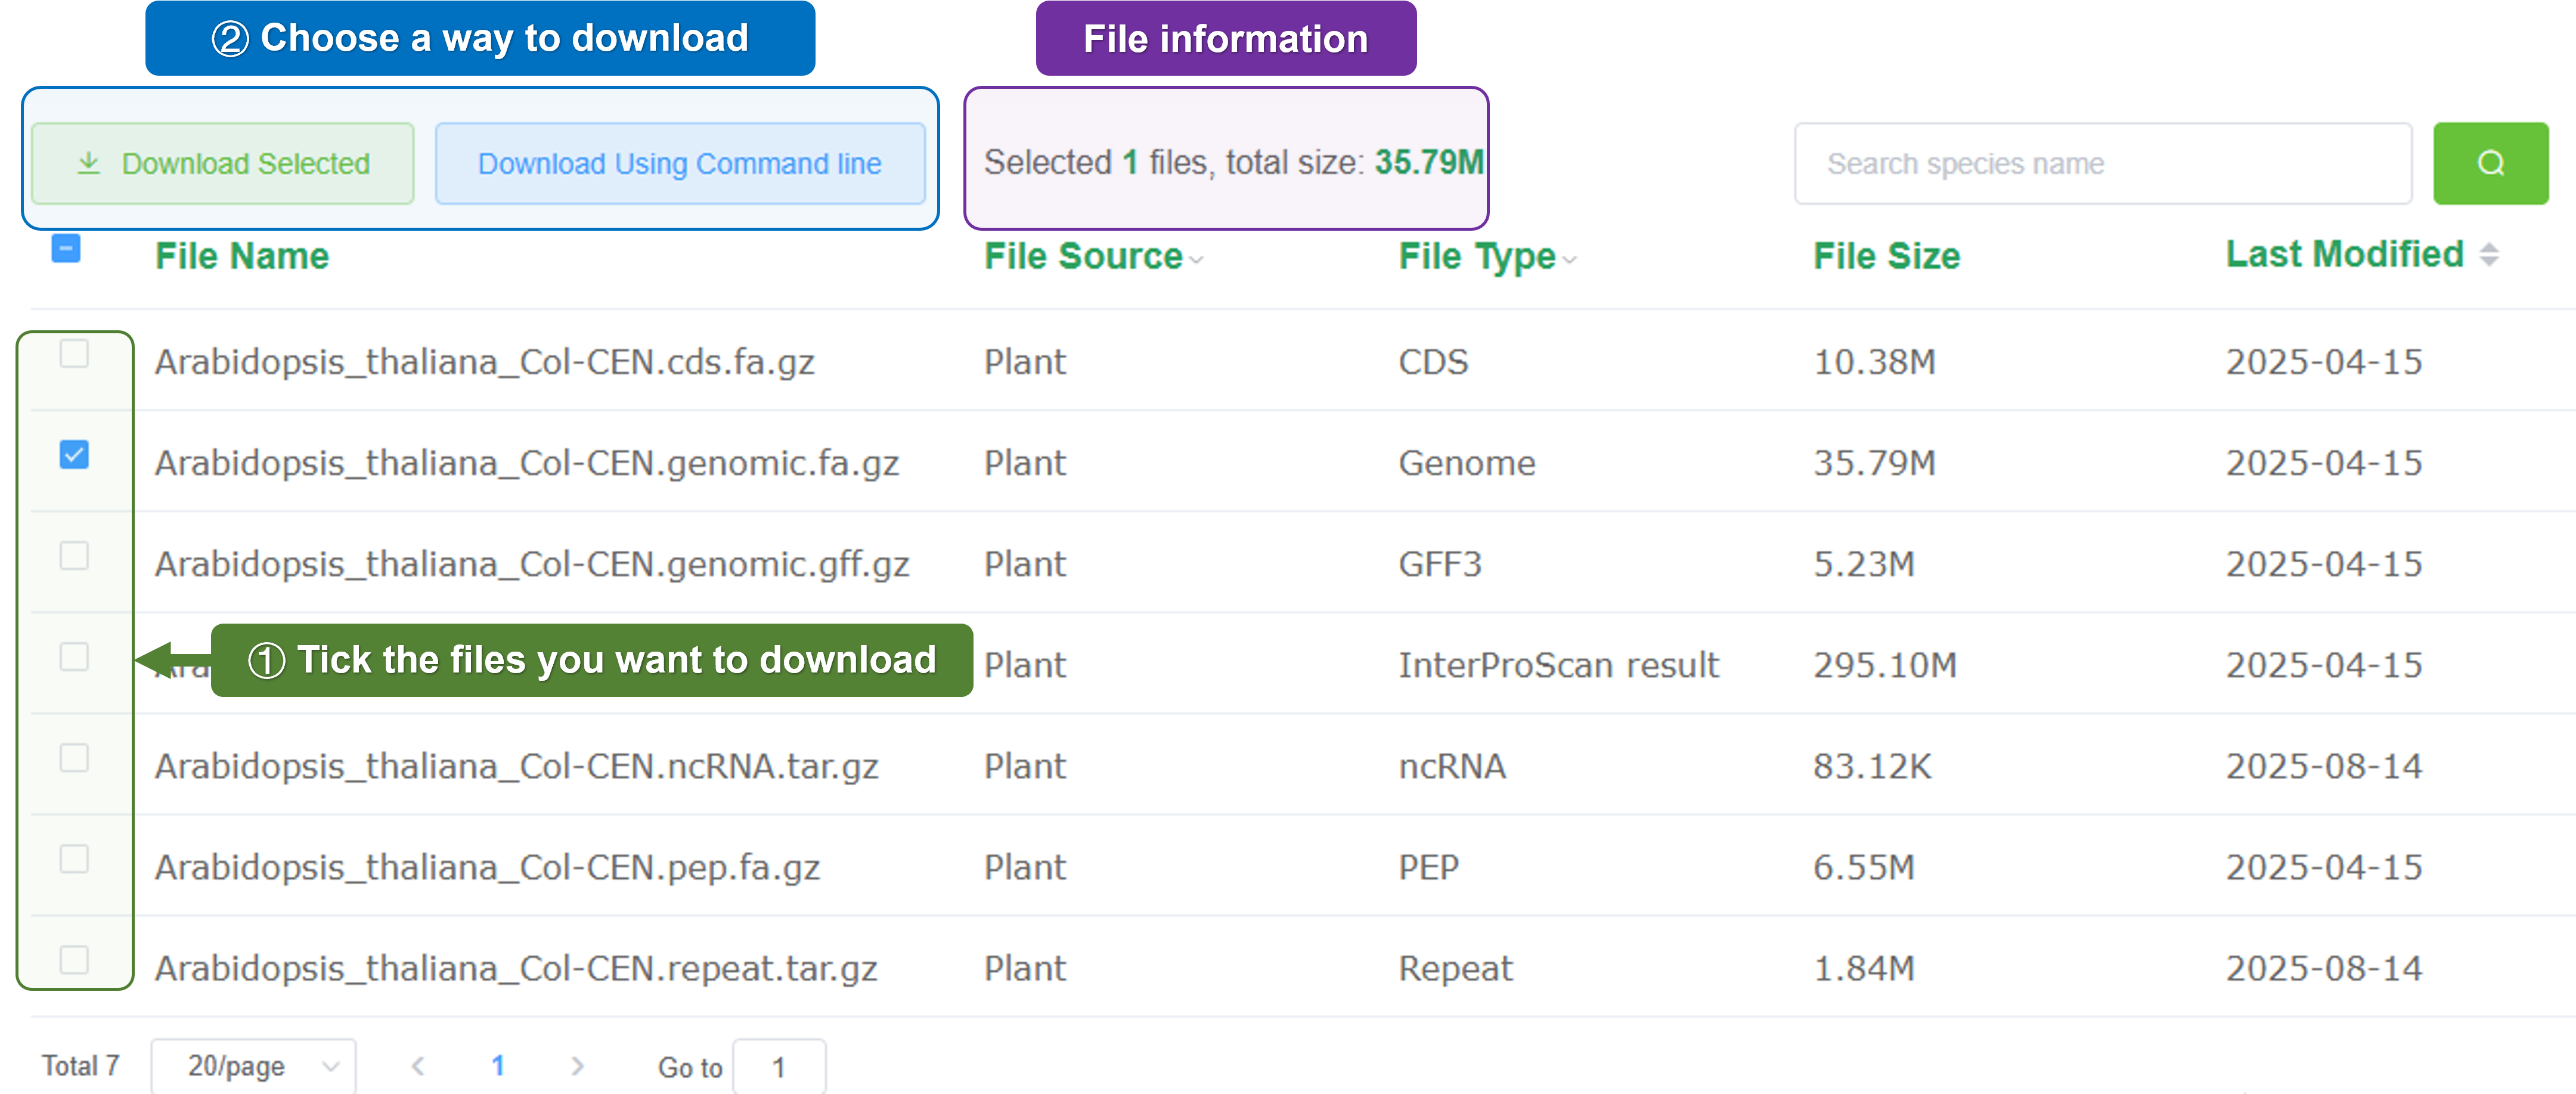The image size is (2576, 1094).
Task: Select the repeat.tar.gz file checkbox
Action: [x=74, y=960]
